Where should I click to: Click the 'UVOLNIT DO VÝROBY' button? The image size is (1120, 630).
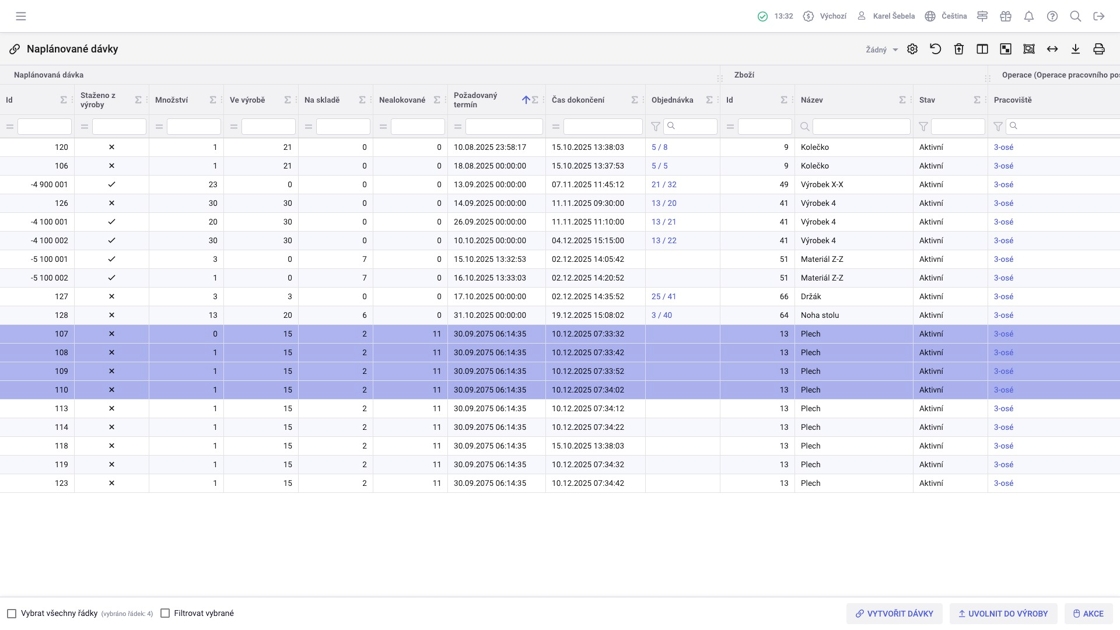click(x=1002, y=613)
